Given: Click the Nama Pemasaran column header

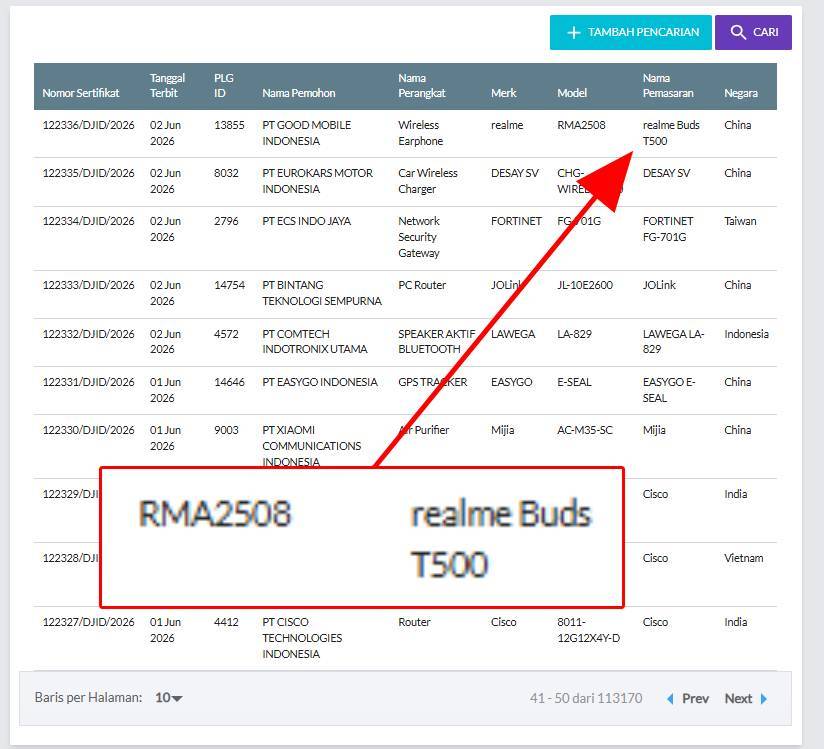Looking at the screenshot, I should 668,86.
